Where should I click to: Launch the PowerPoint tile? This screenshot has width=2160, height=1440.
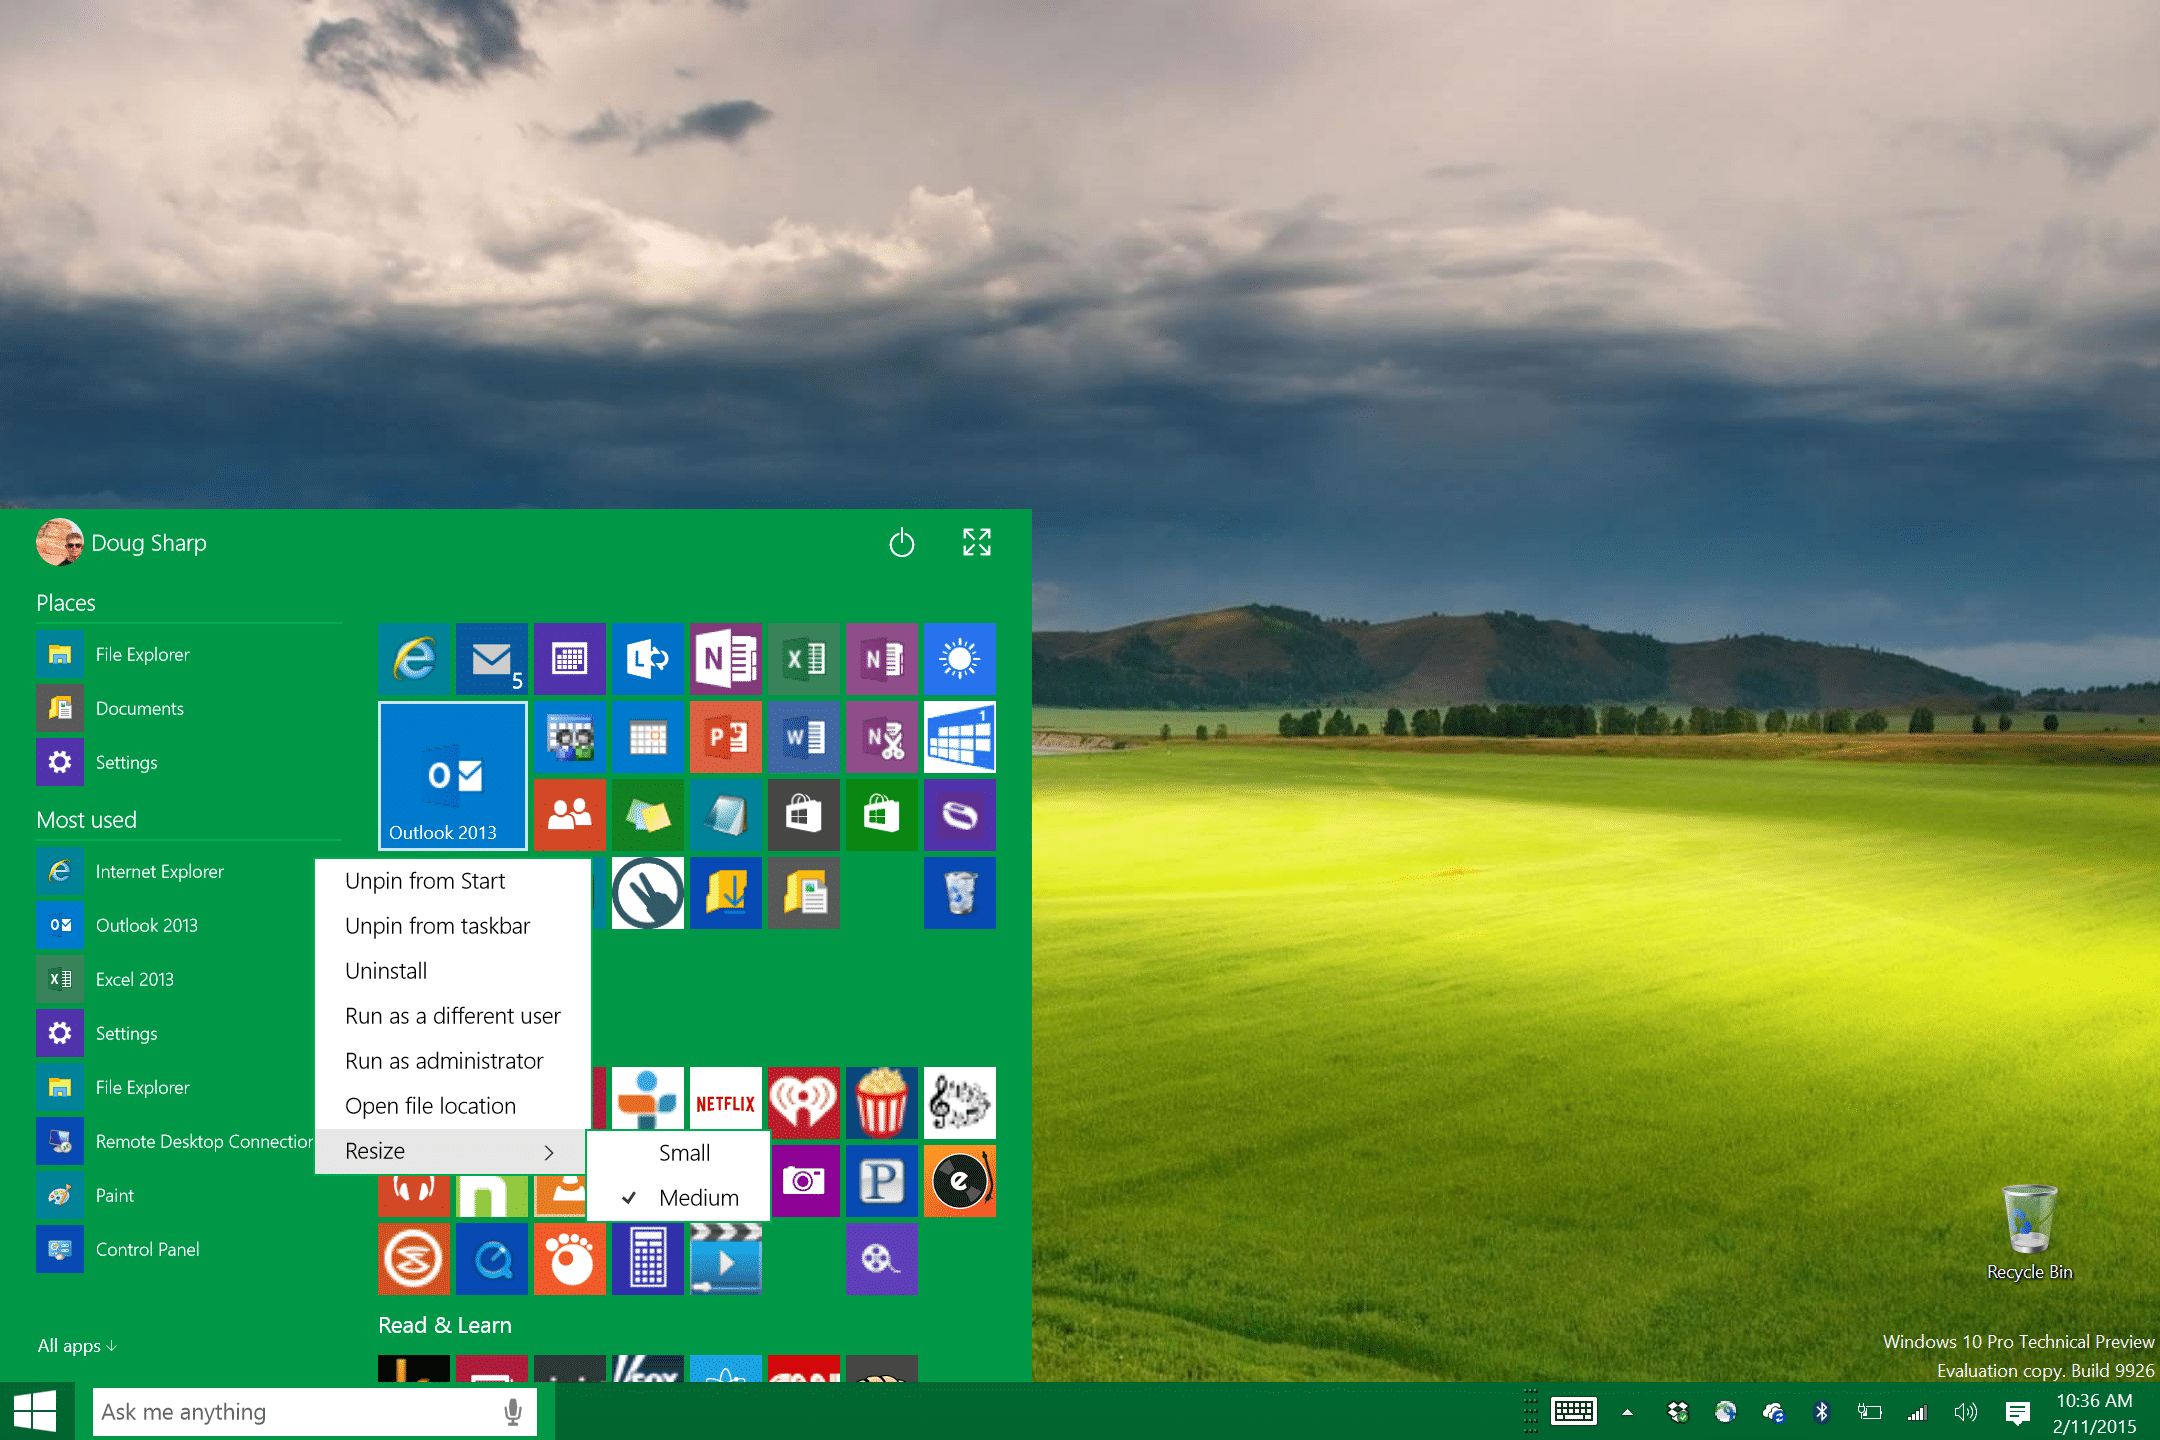[x=726, y=737]
